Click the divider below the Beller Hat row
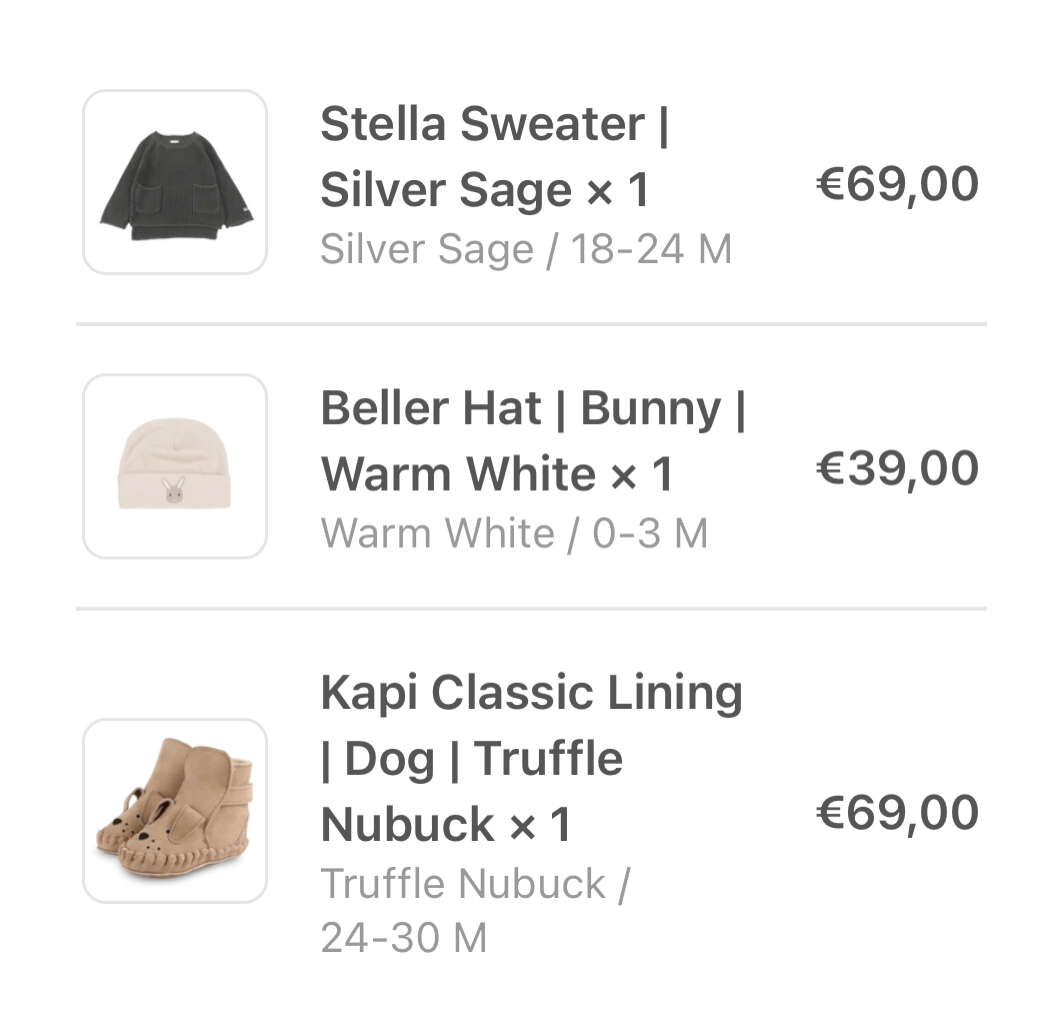Screen dimensions: 1054x1013 click(x=531, y=608)
